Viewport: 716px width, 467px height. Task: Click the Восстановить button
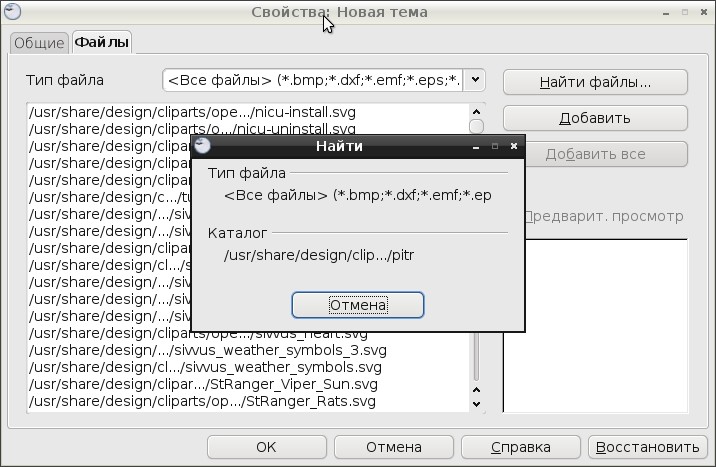[x=648, y=447]
